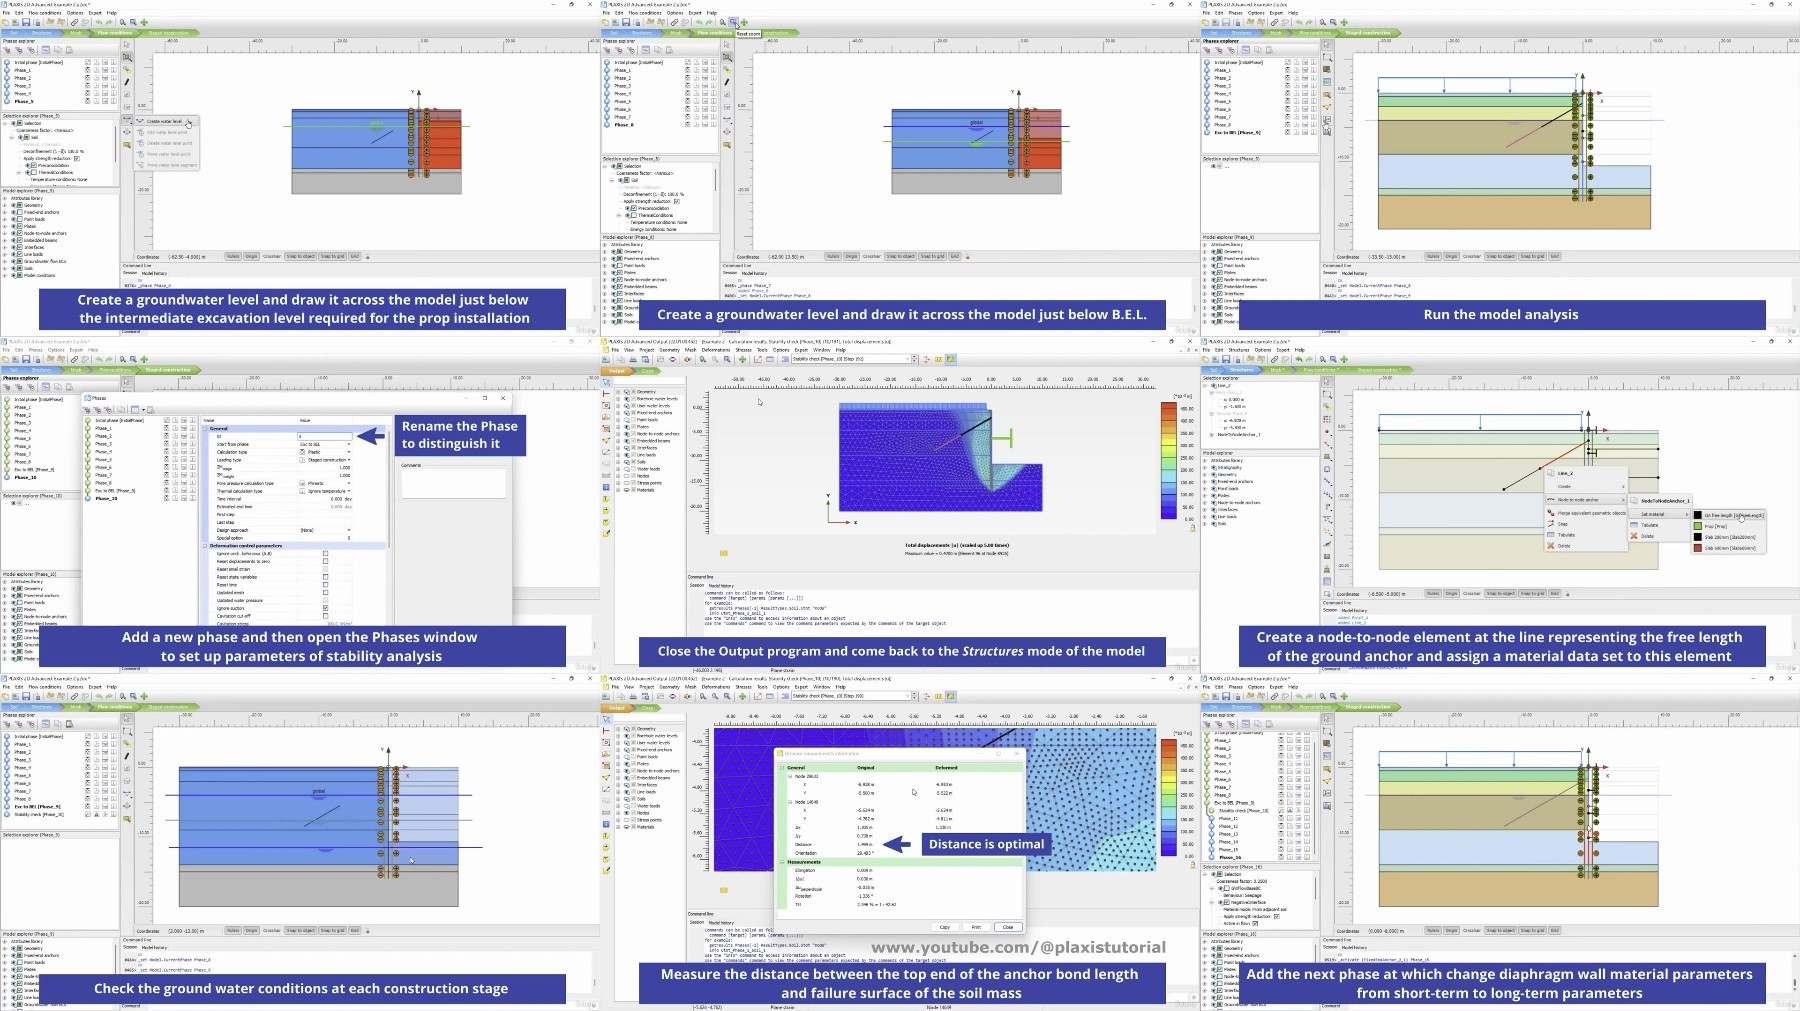This screenshot has height=1011, width=1800.
Task: Toggle Plates checkbox in Output model tree
Action: [634, 427]
